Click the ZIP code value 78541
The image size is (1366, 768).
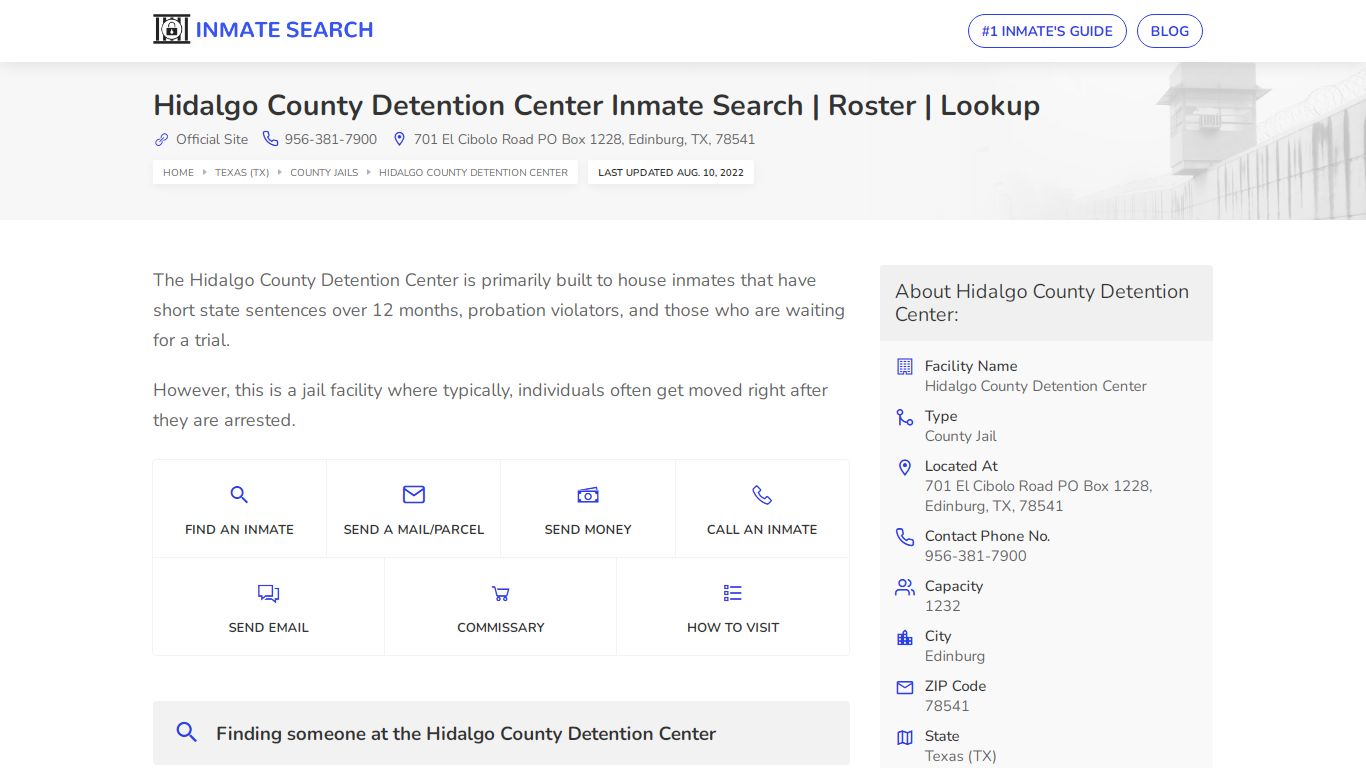[x=947, y=706]
